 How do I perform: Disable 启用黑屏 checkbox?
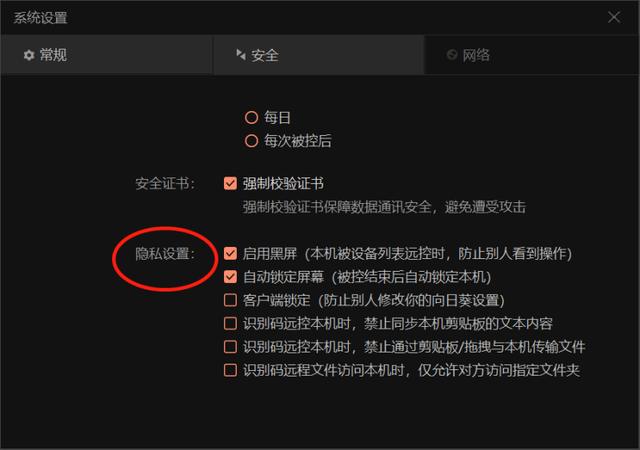point(230,254)
